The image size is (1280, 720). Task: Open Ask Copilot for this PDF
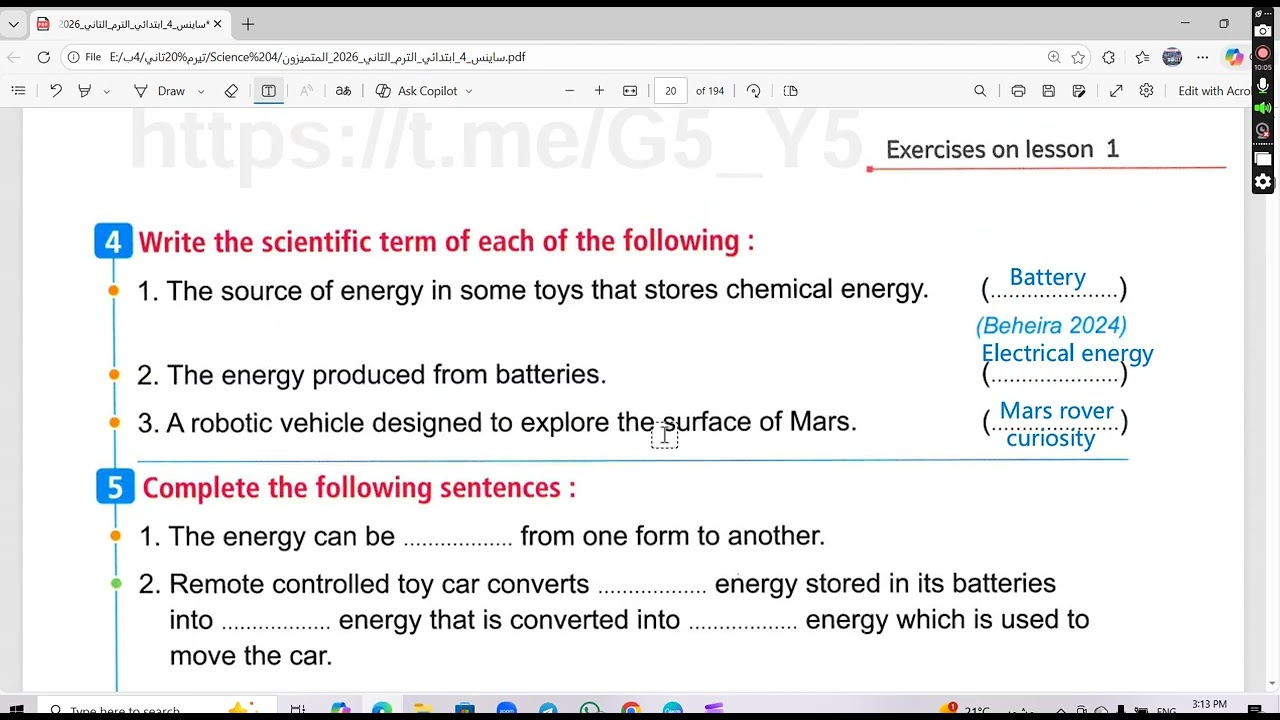tap(417, 91)
